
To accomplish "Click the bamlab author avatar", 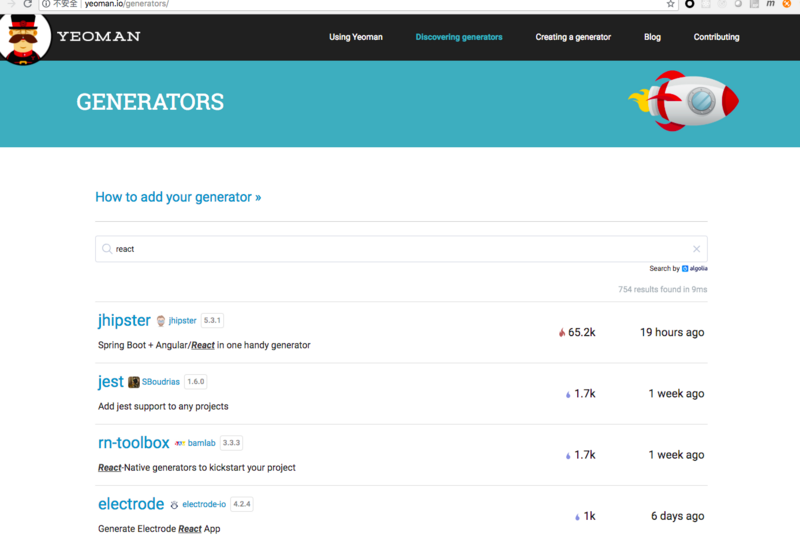I will tap(180, 443).
